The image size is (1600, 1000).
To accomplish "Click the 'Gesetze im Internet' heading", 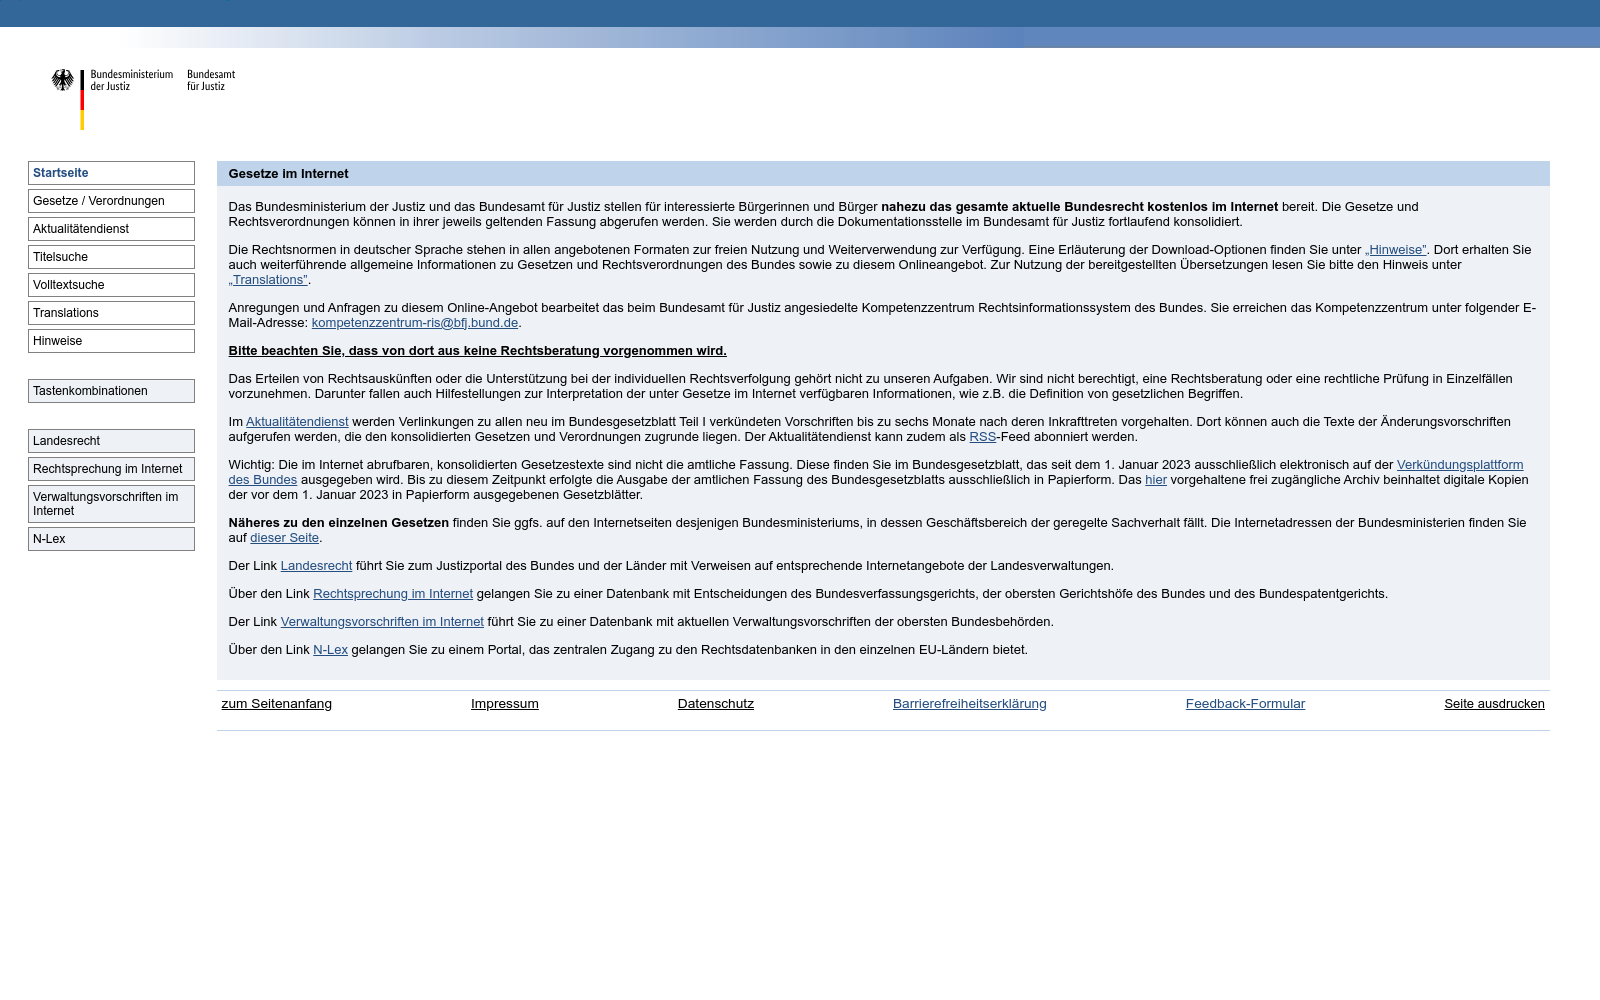I will tap(288, 174).
